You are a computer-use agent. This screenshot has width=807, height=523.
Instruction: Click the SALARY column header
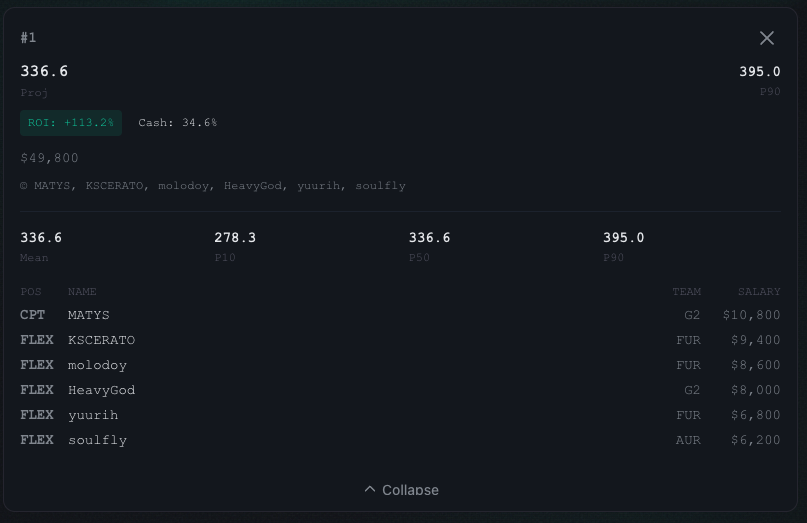[x=758, y=292]
